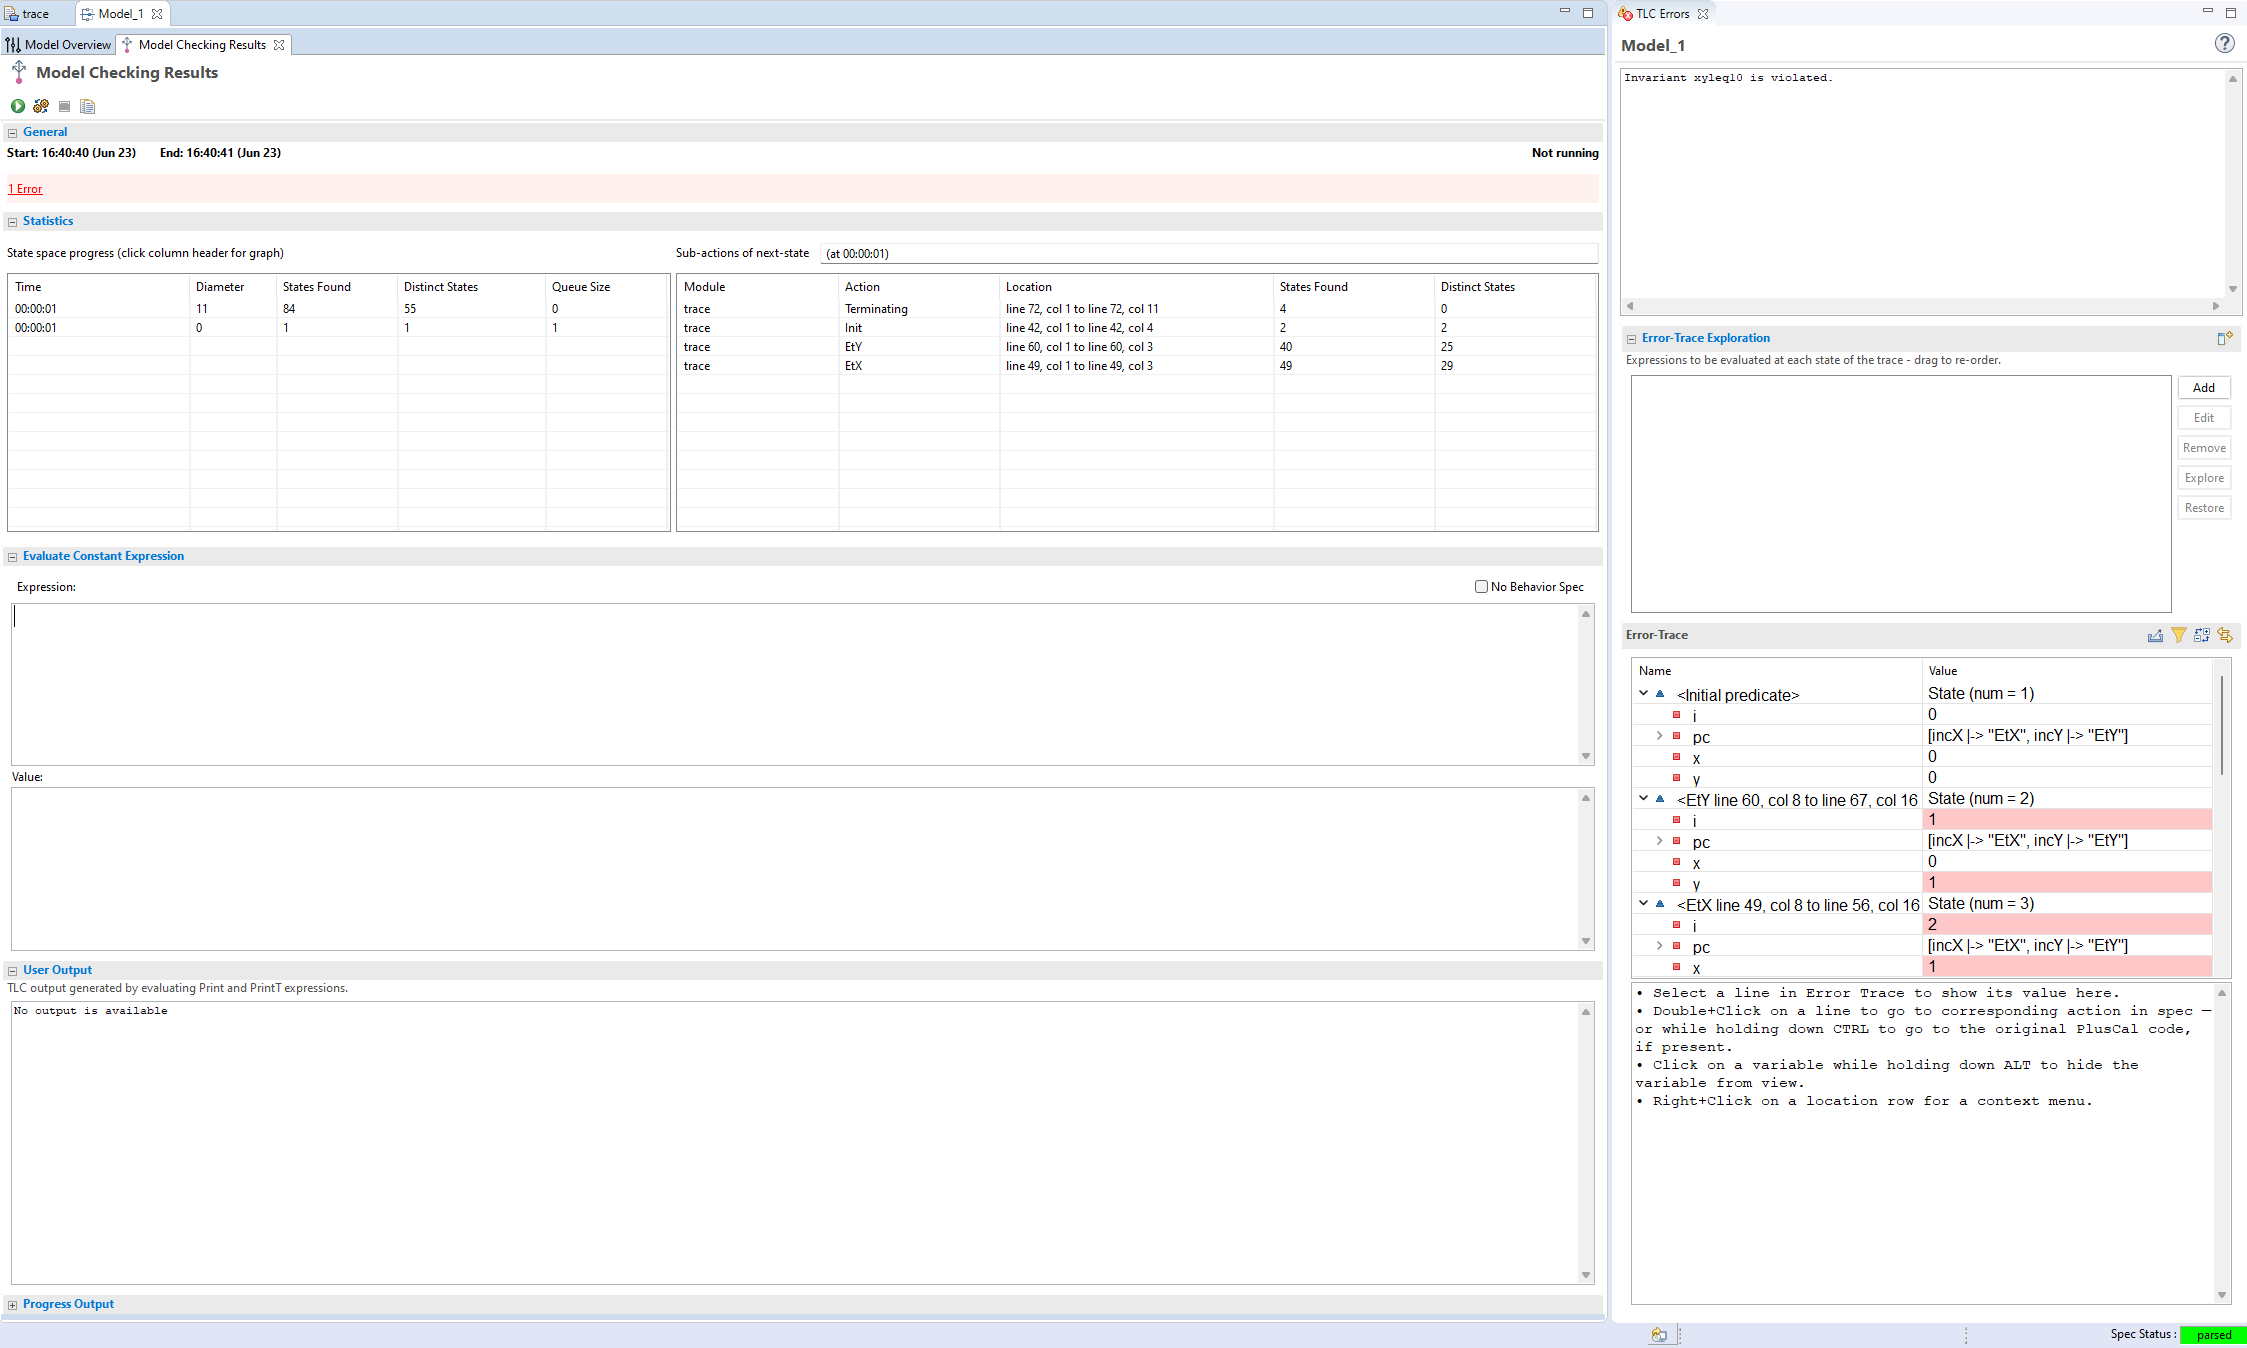
Task: Click the Remove expression button
Action: point(2204,448)
